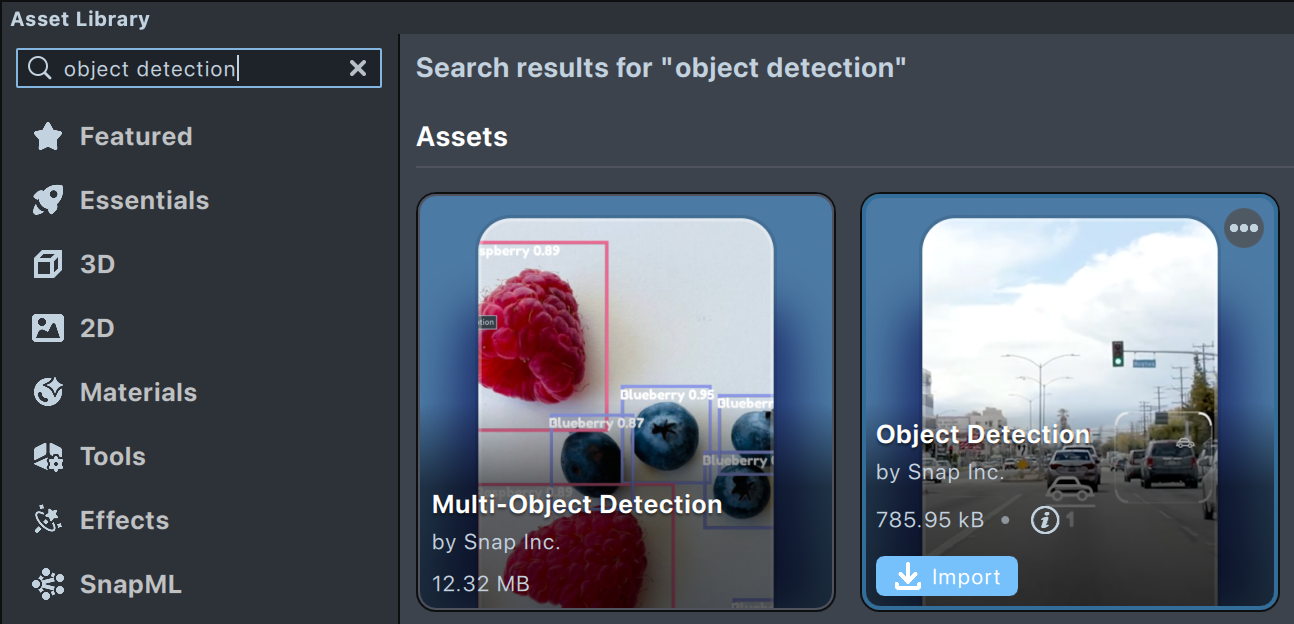
Task: Open the Featured category
Action: (x=136, y=137)
